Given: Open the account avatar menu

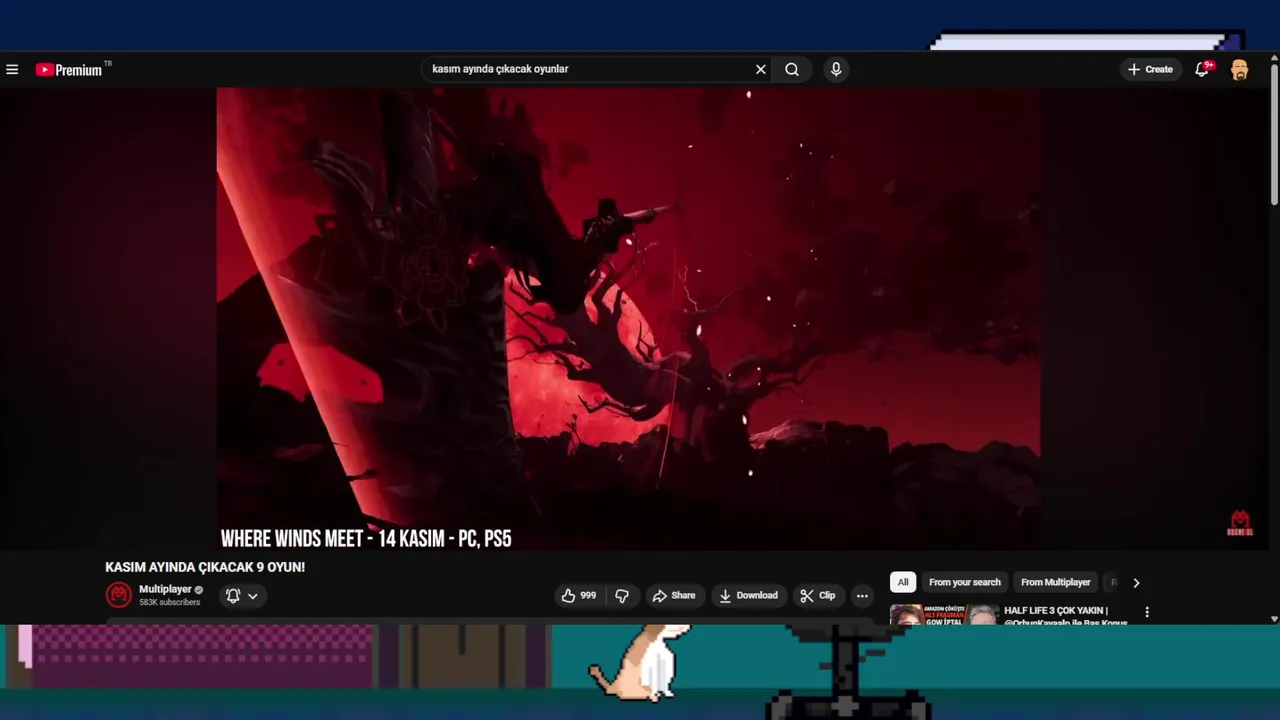Looking at the screenshot, I should 1240,69.
